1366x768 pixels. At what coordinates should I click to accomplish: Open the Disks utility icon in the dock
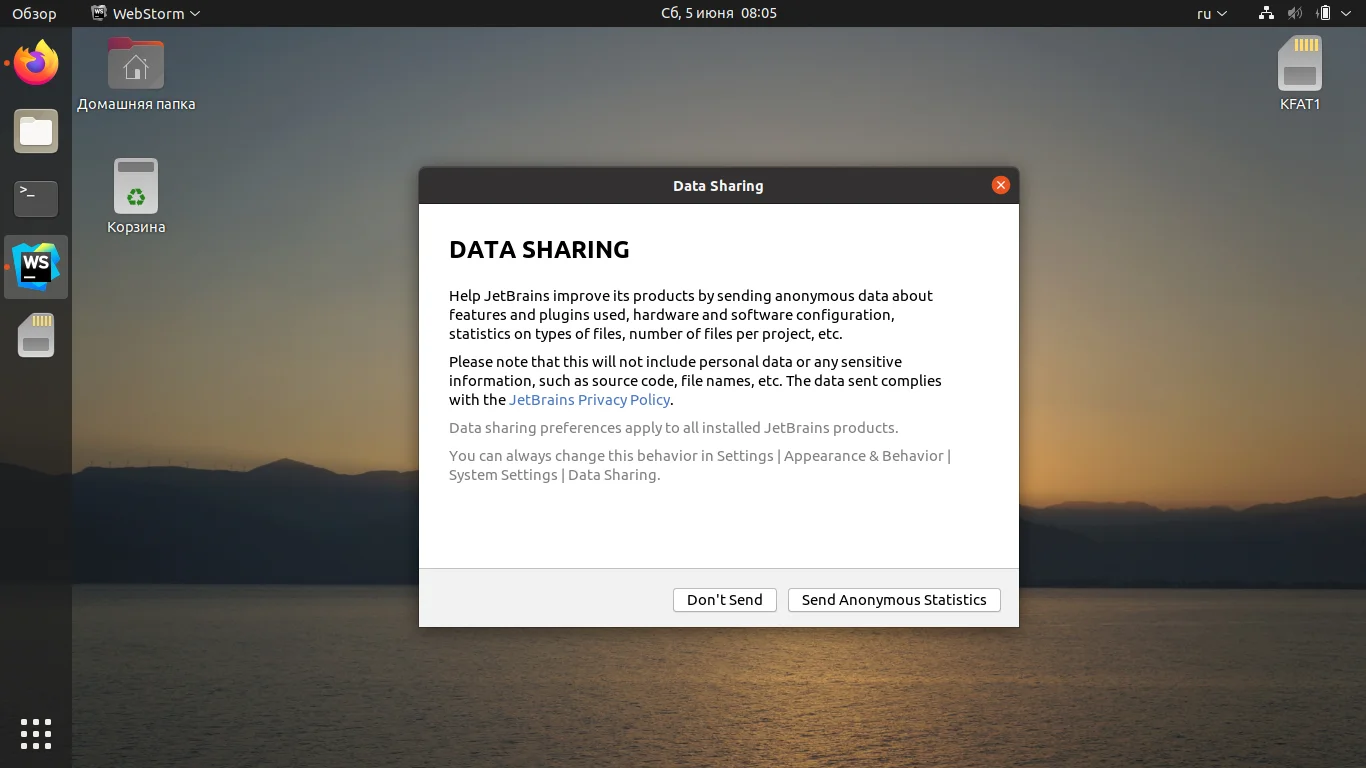[36, 335]
